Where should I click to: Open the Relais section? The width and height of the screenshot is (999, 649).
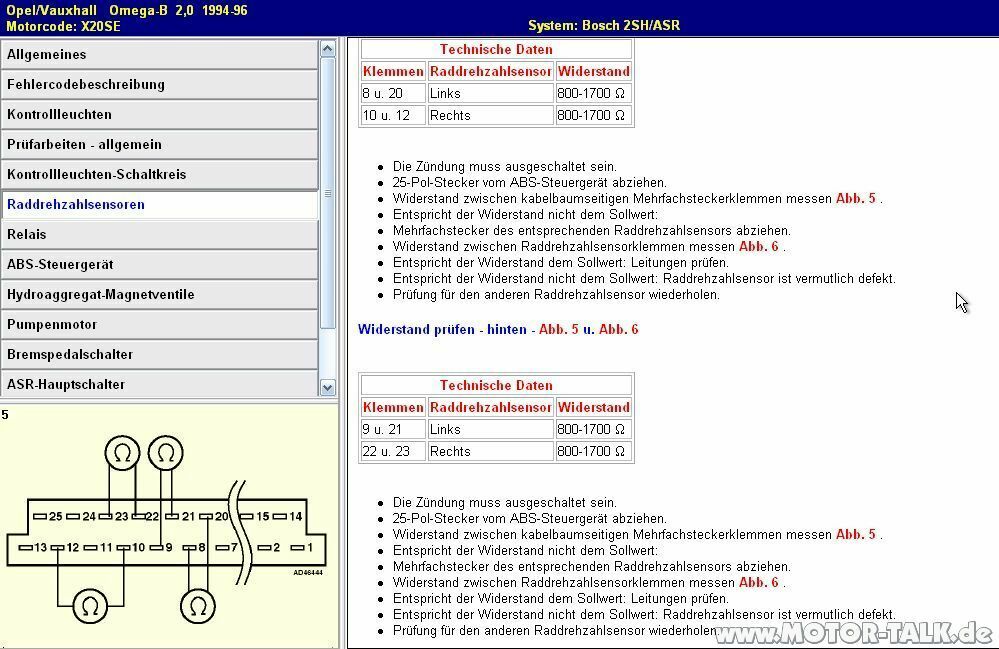click(159, 234)
